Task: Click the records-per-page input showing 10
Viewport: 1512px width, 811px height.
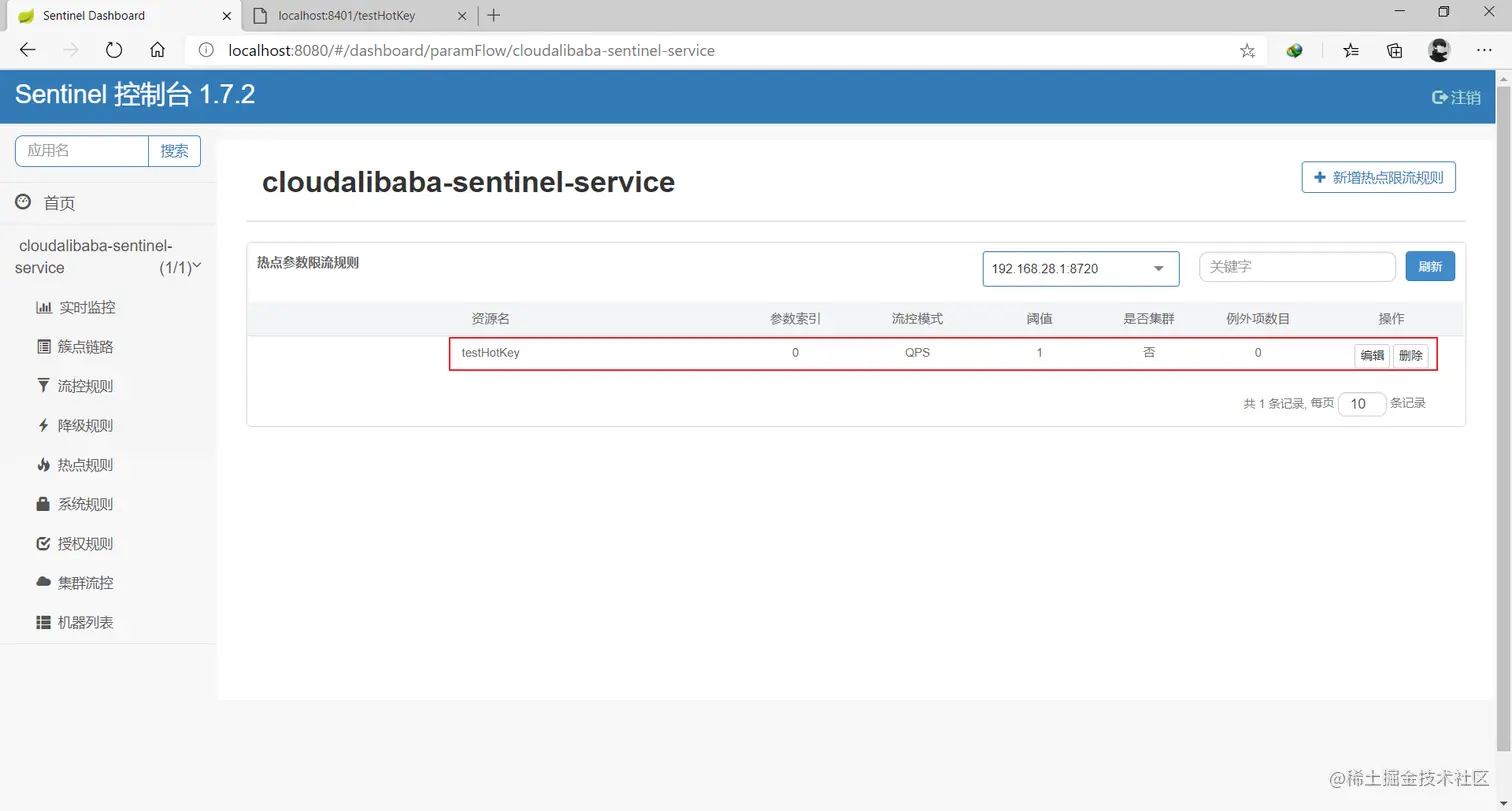Action: click(1361, 404)
